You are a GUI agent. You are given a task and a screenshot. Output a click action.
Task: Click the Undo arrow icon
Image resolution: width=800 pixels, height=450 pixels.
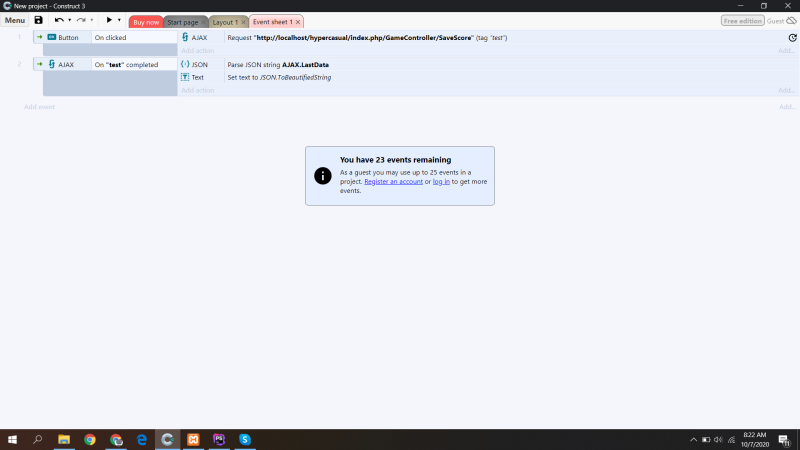[x=59, y=20]
